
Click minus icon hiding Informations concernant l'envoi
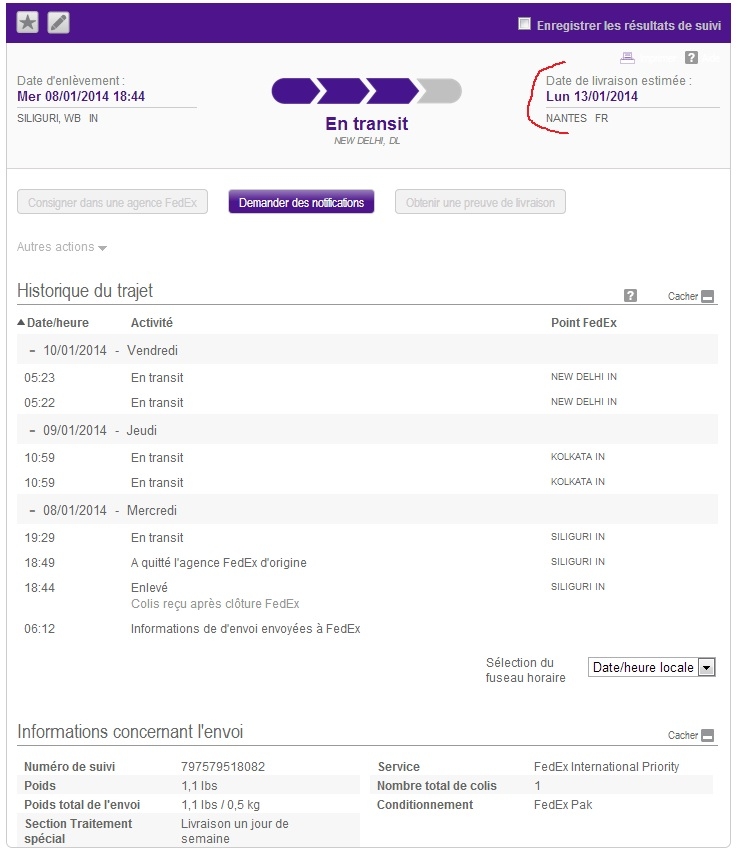pyautogui.click(x=708, y=736)
